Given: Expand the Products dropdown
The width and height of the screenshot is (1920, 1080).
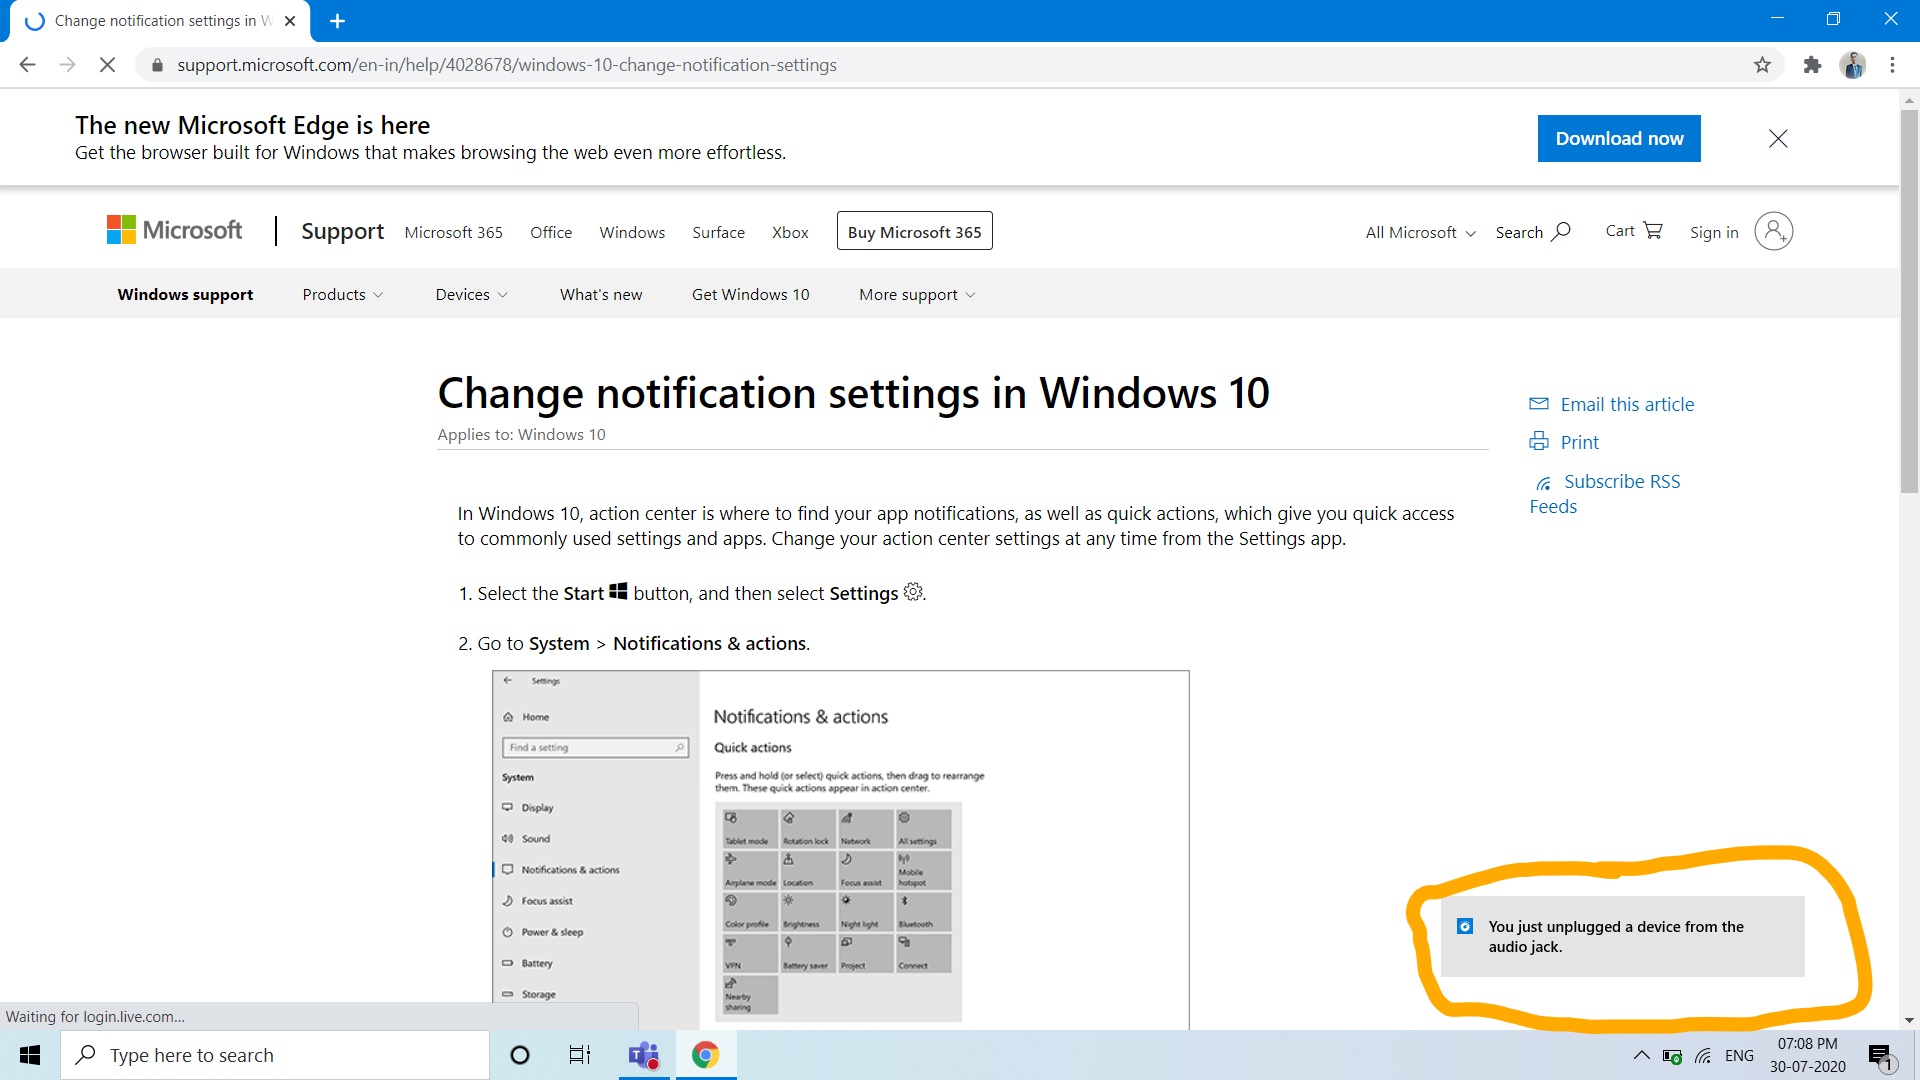Looking at the screenshot, I should coord(343,294).
